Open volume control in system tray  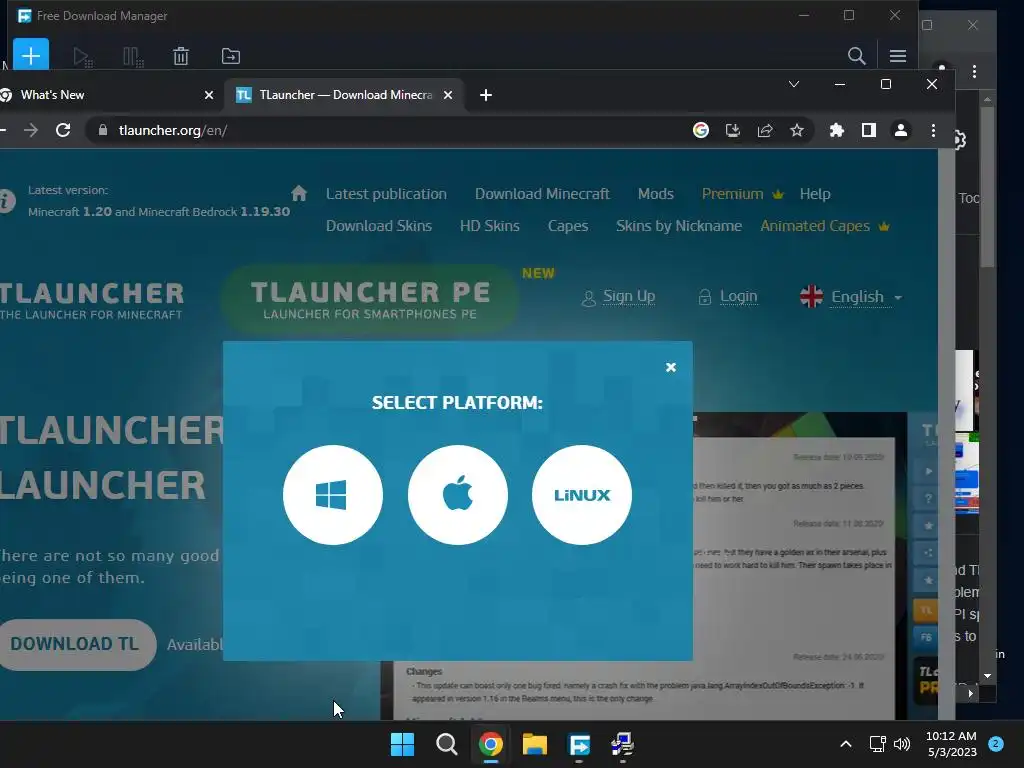point(902,744)
